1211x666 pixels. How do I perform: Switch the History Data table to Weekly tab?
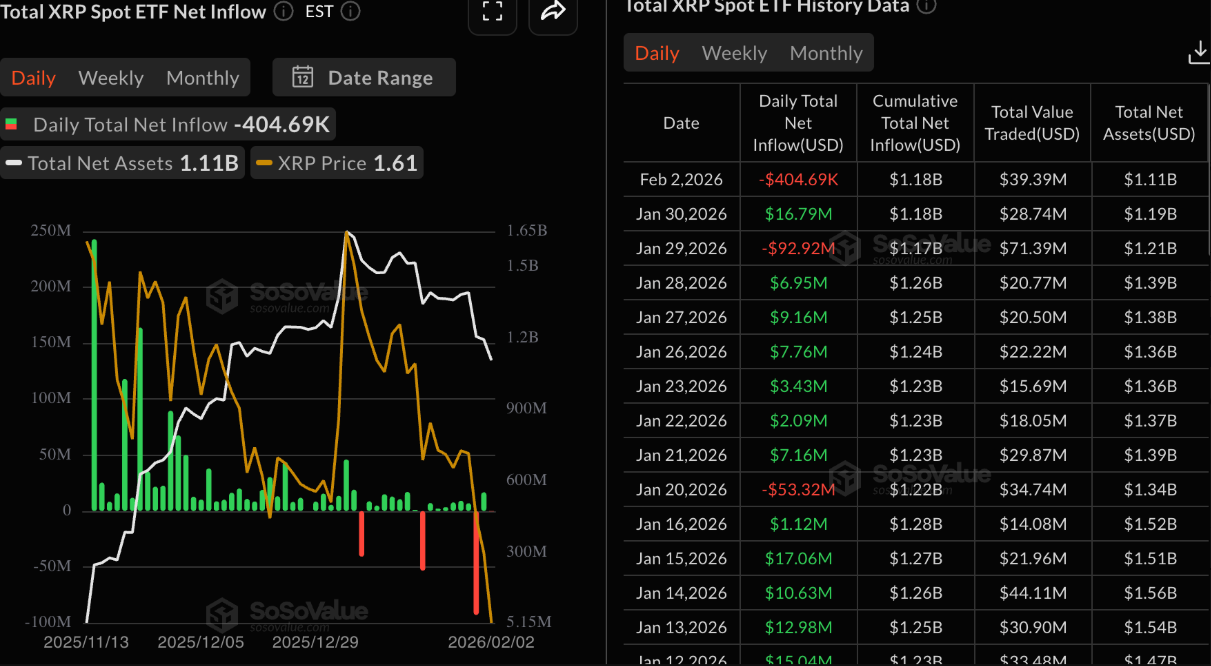coord(734,52)
